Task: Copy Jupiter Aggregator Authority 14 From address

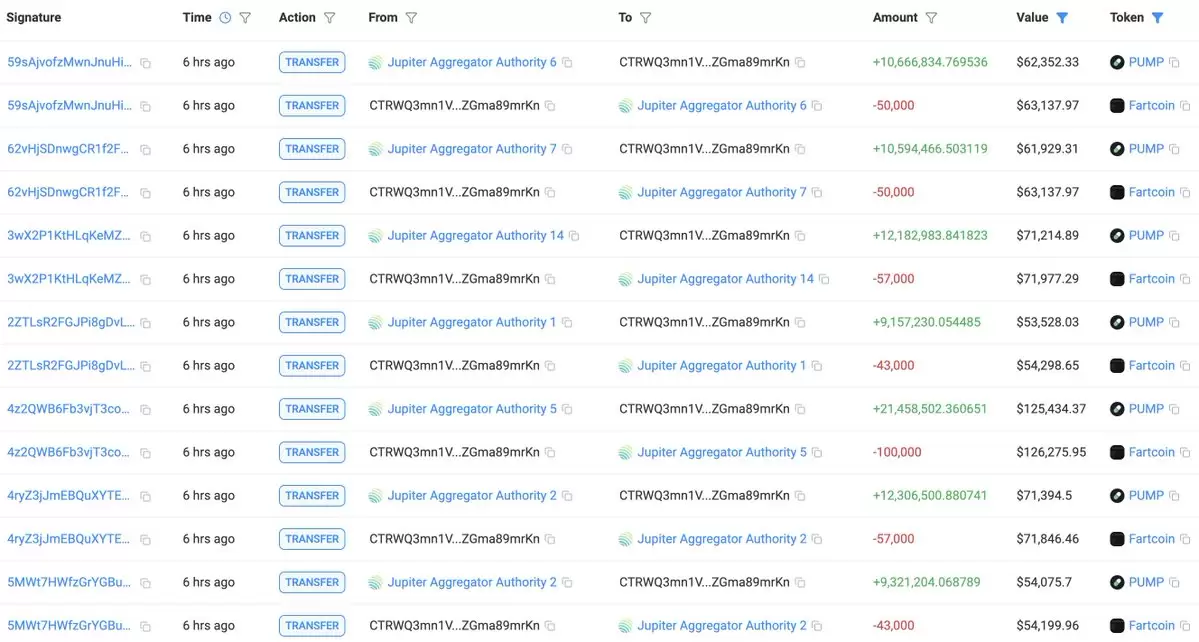Action: (574, 236)
